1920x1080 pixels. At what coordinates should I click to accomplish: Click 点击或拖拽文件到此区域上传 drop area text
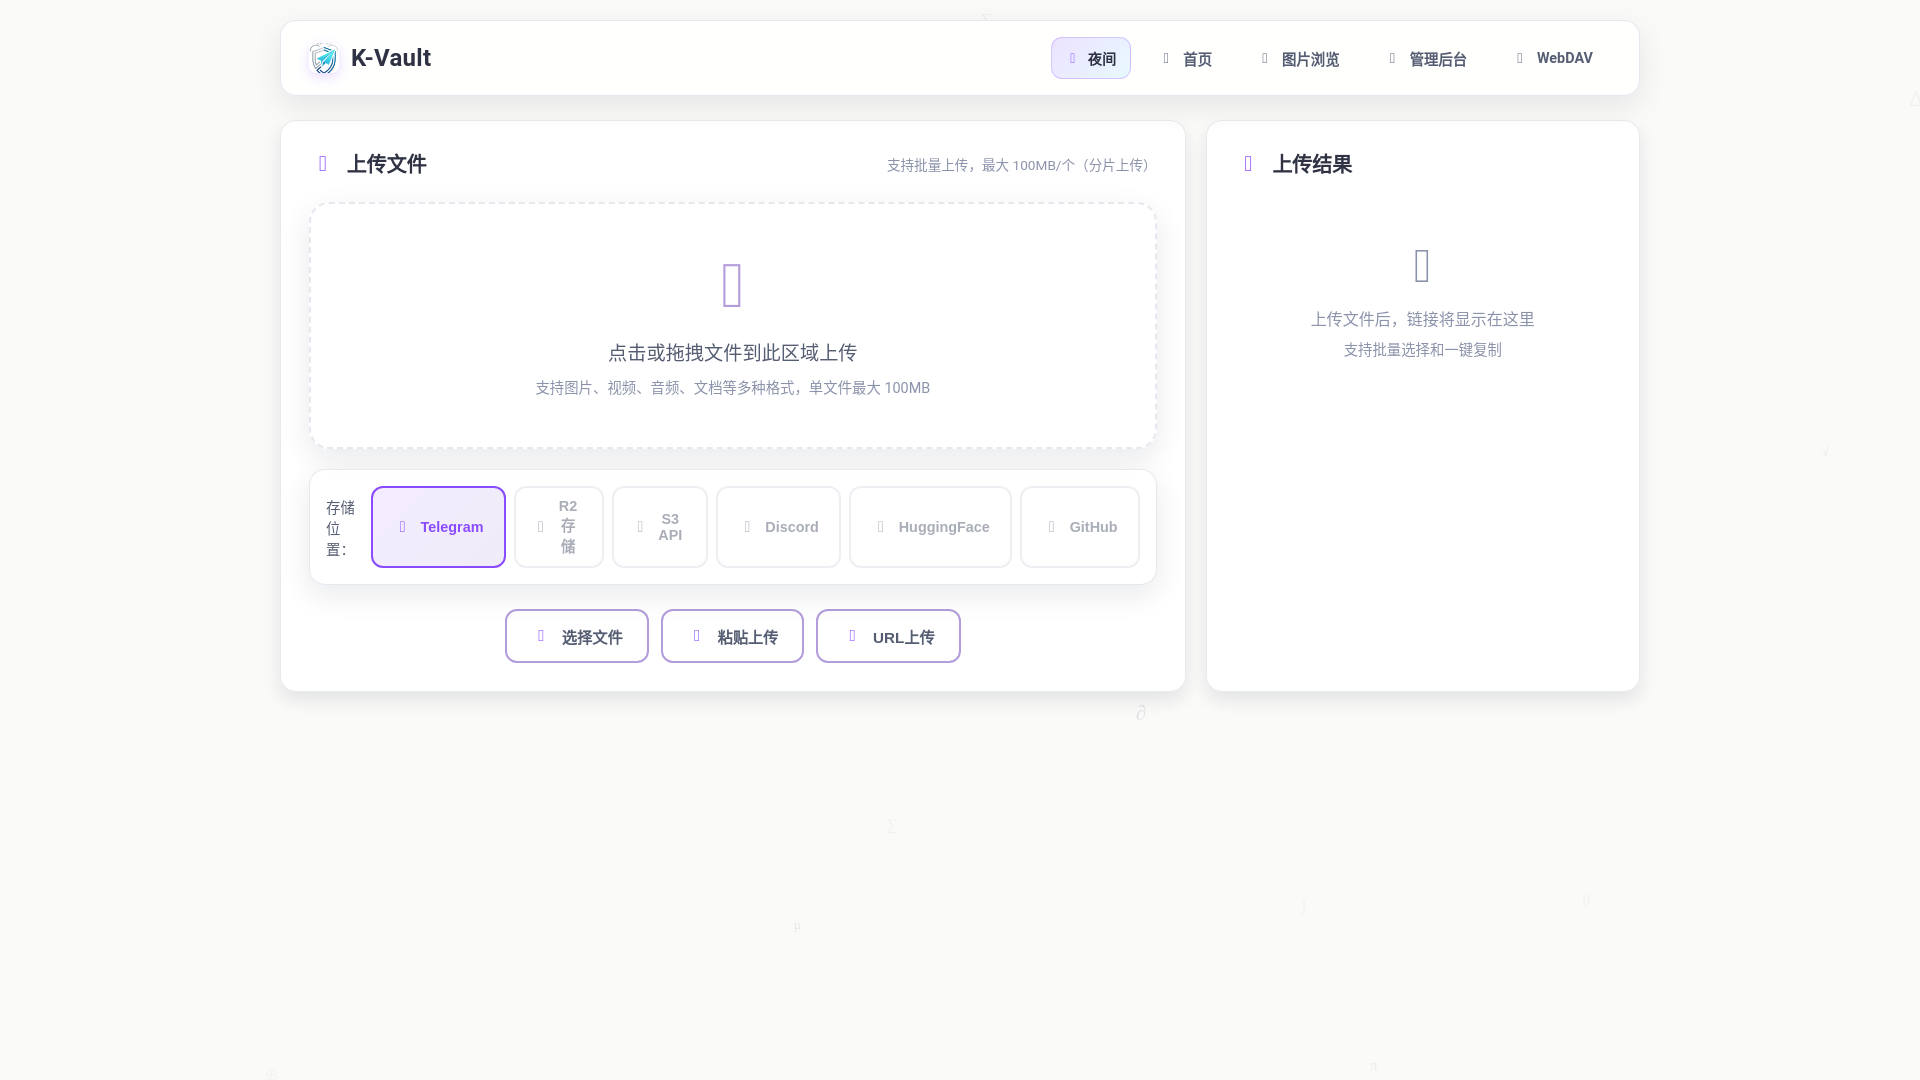pos(733,352)
